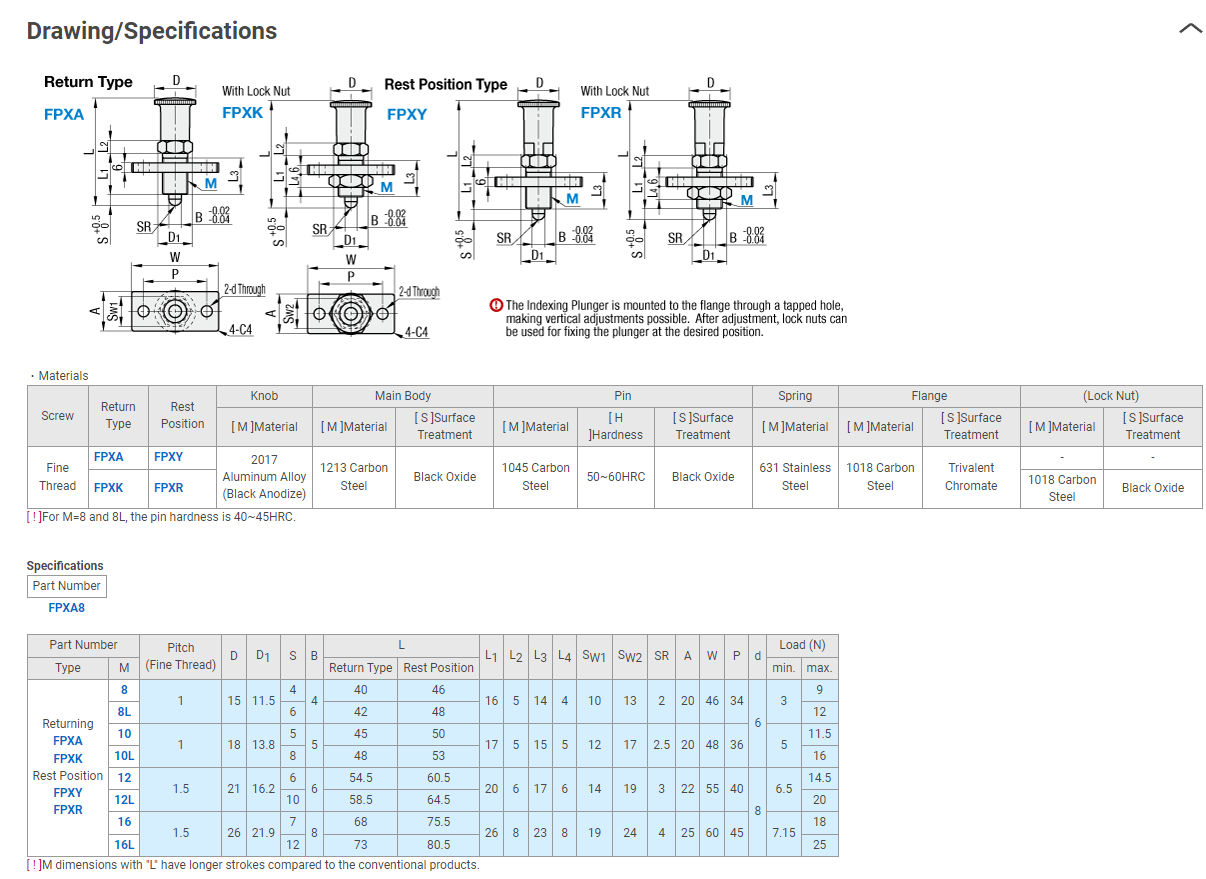Select FPXA in the Materials table Return Type column
Image resolution: width=1206 pixels, height=879 pixels.
[x=108, y=457]
